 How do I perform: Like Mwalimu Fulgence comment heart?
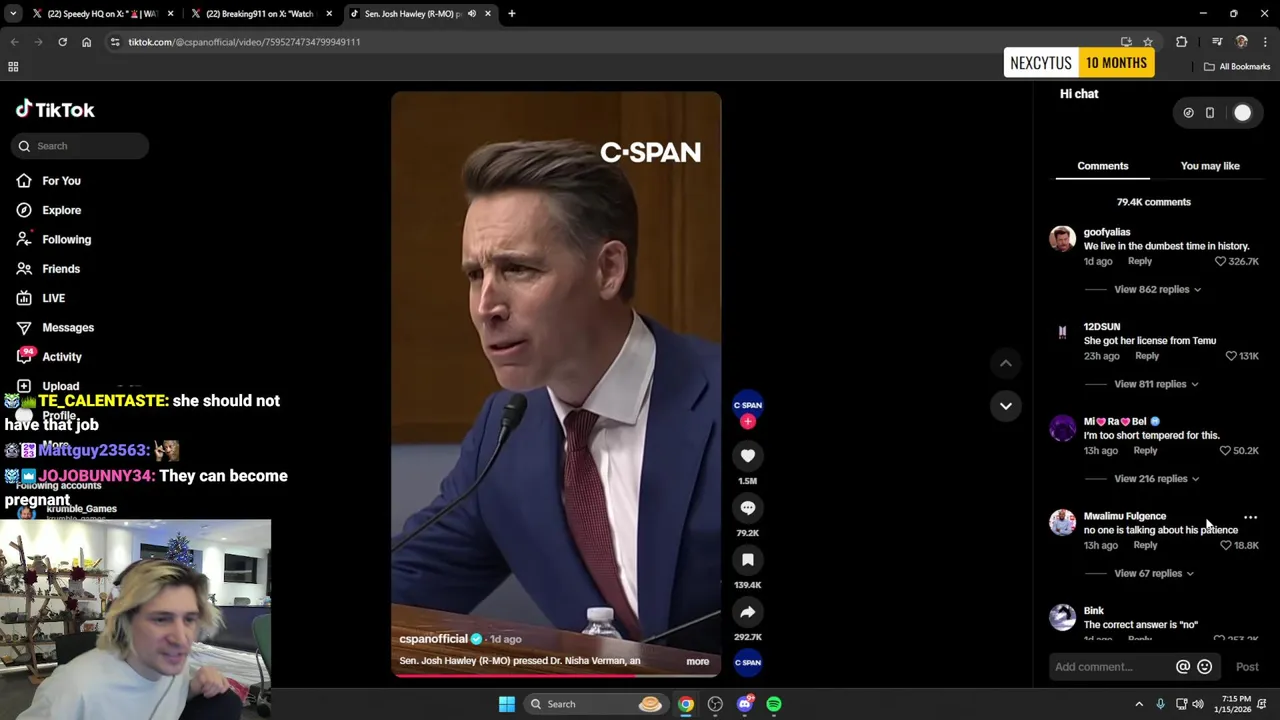point(1225,545)
